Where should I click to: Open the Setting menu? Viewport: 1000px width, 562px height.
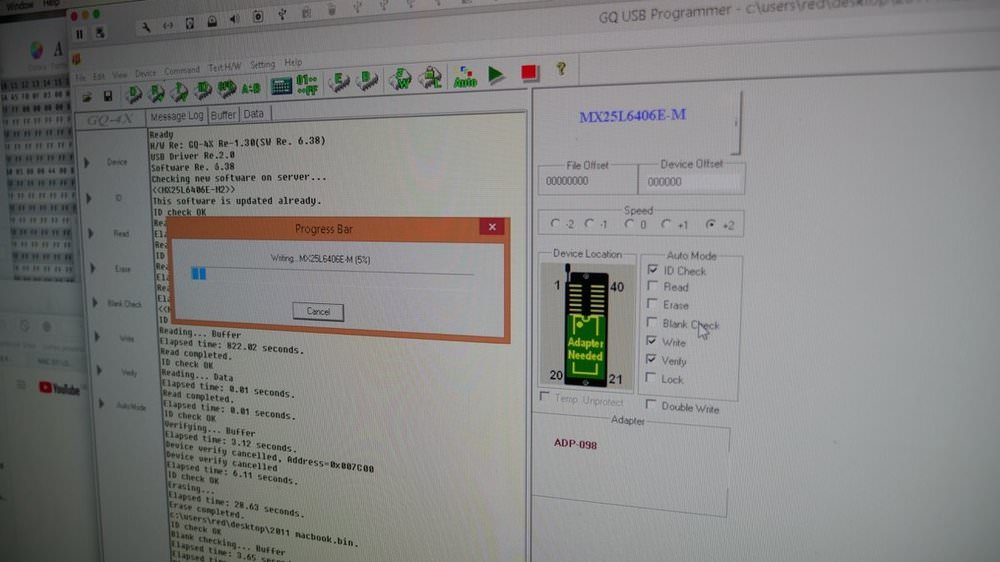(x=262, y=64)
